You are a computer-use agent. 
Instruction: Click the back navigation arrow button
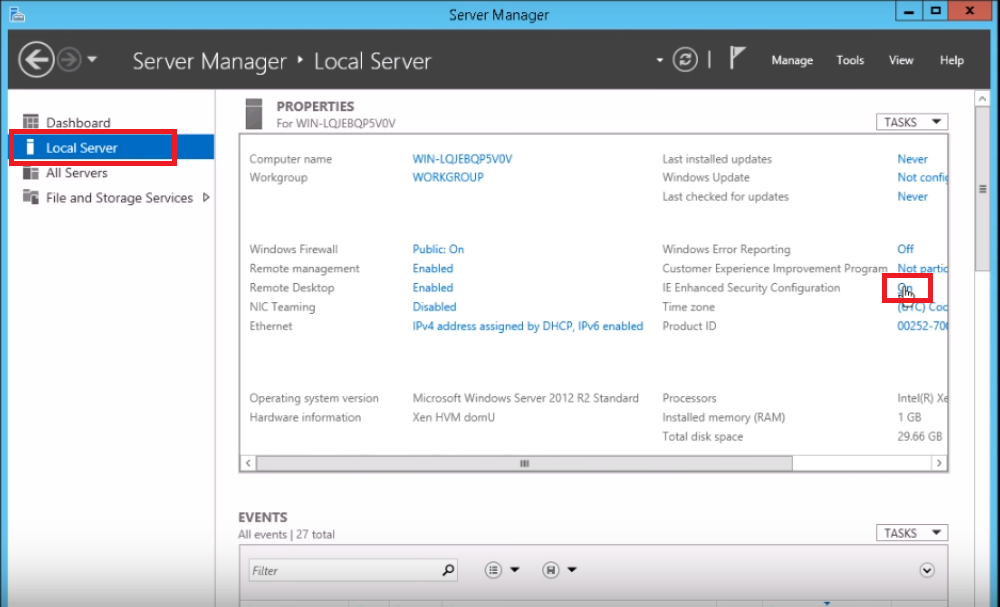coord(36,60)
